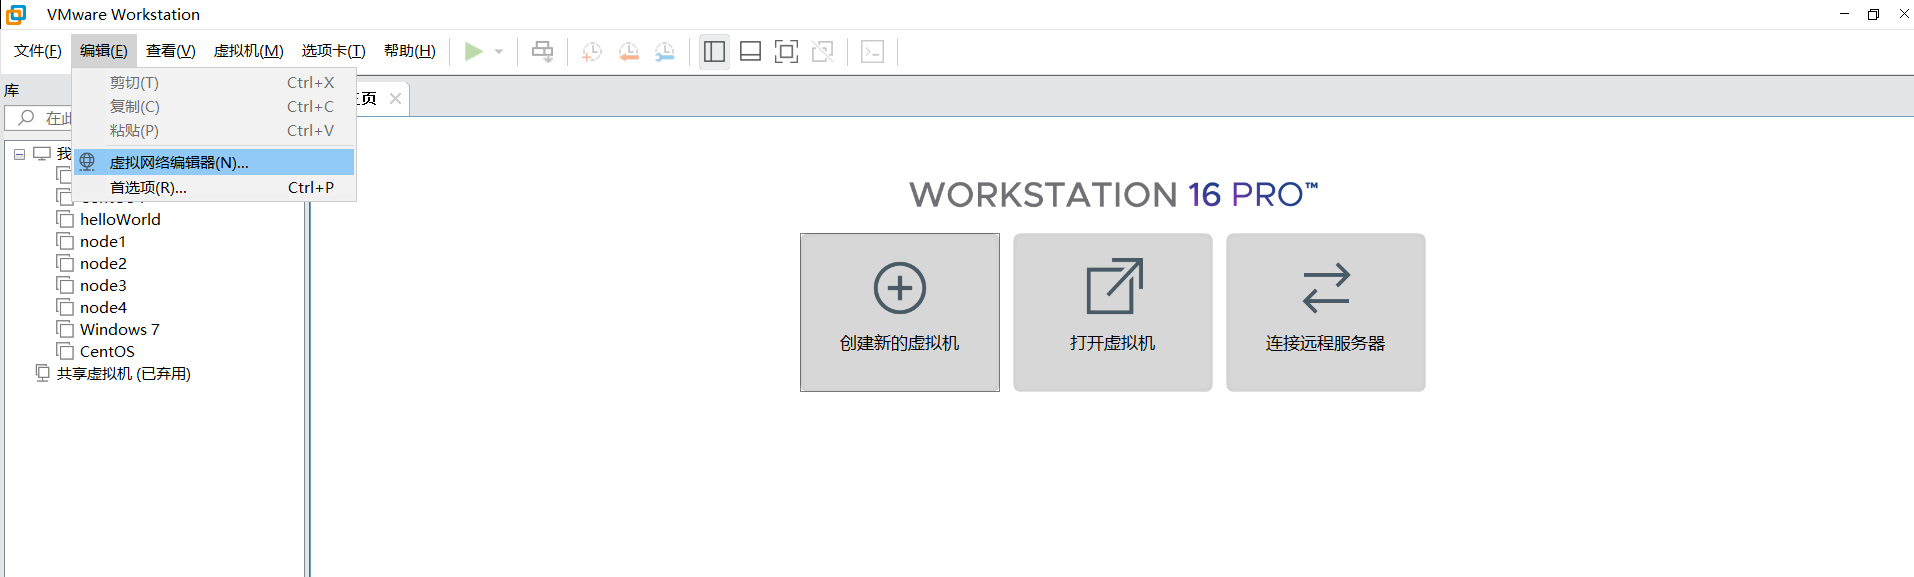Click the VMware Workstation app icon
Image resolution: width=1914 pixels, height=577 pixels.
tap(16, 14)
